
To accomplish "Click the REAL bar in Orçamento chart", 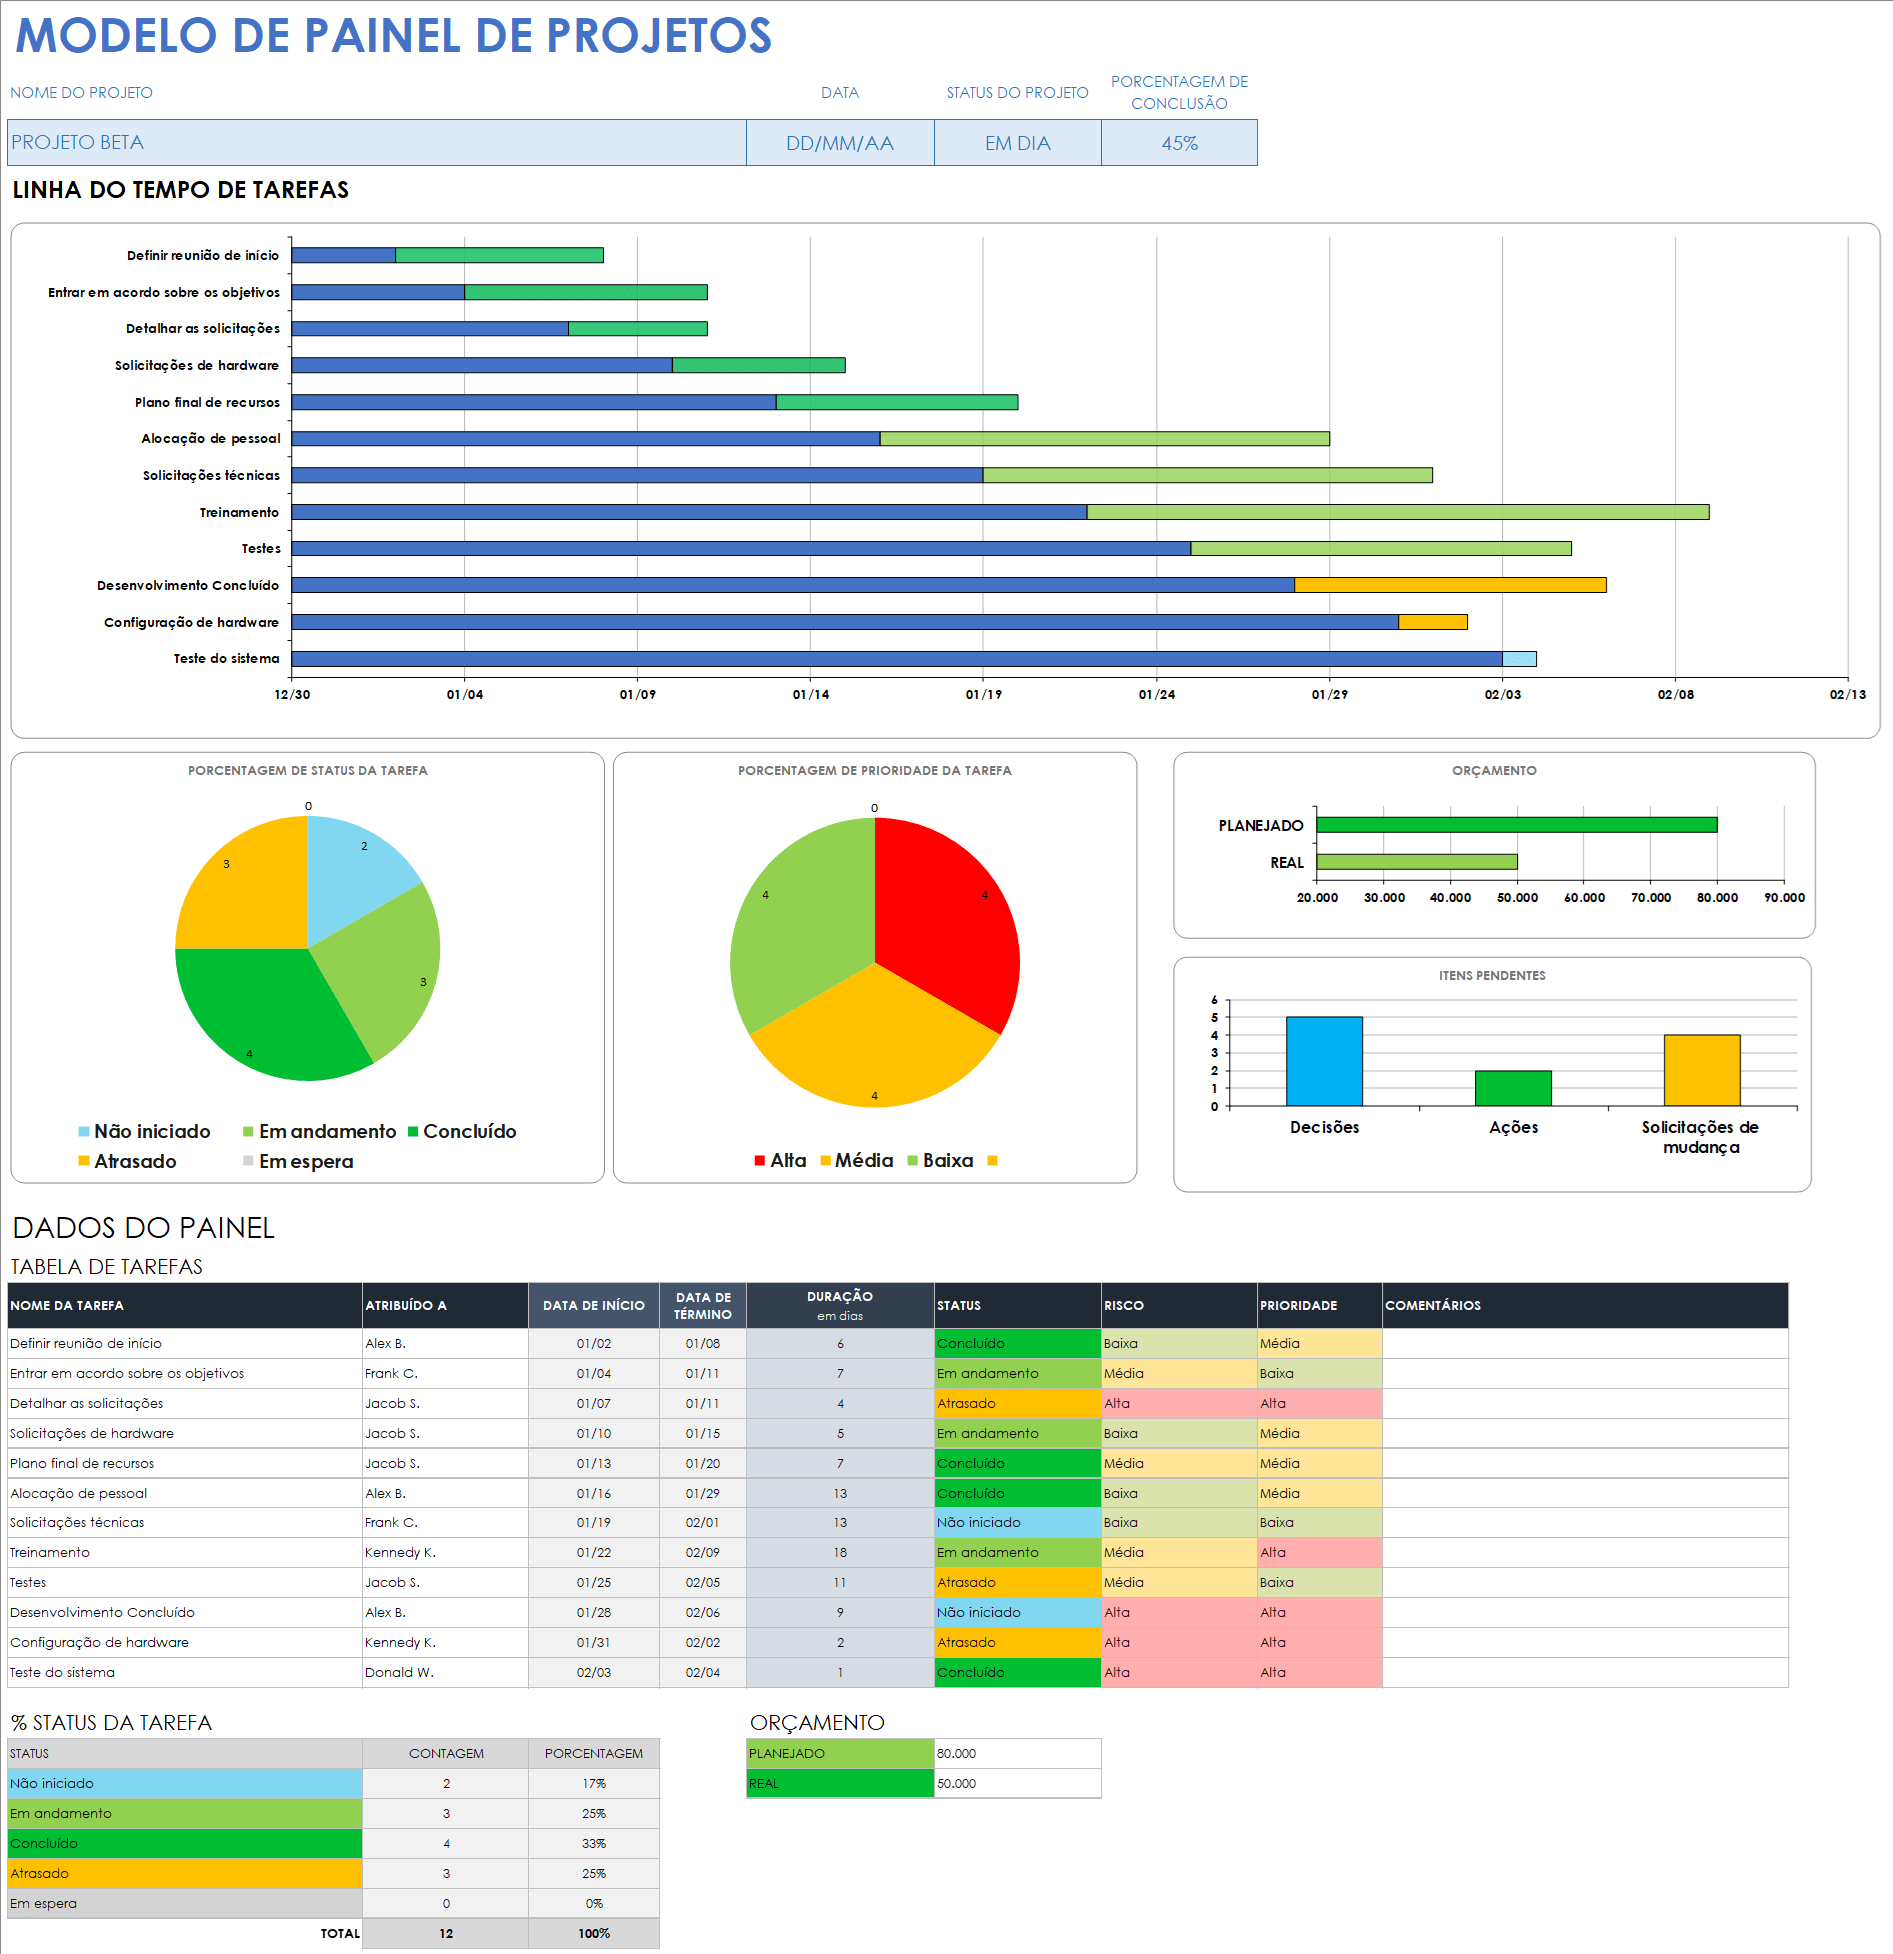I will pos(1417,862).
